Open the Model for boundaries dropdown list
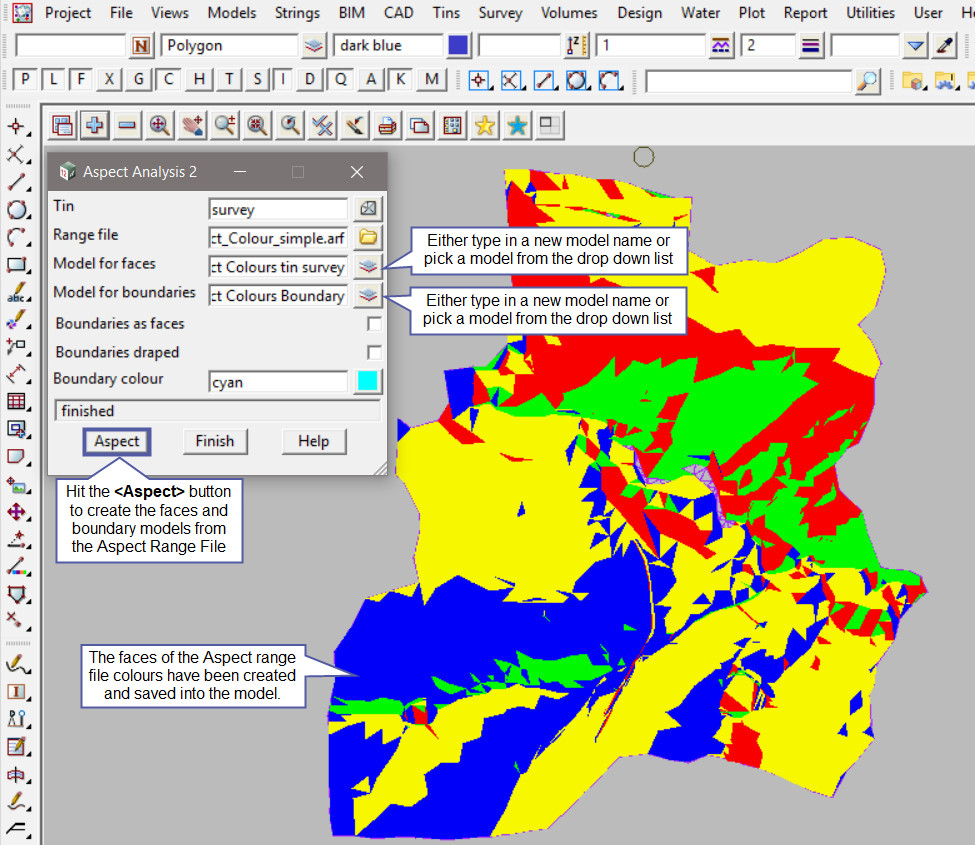975x845 pixels. pyautogui.click(x=368, y=294)
